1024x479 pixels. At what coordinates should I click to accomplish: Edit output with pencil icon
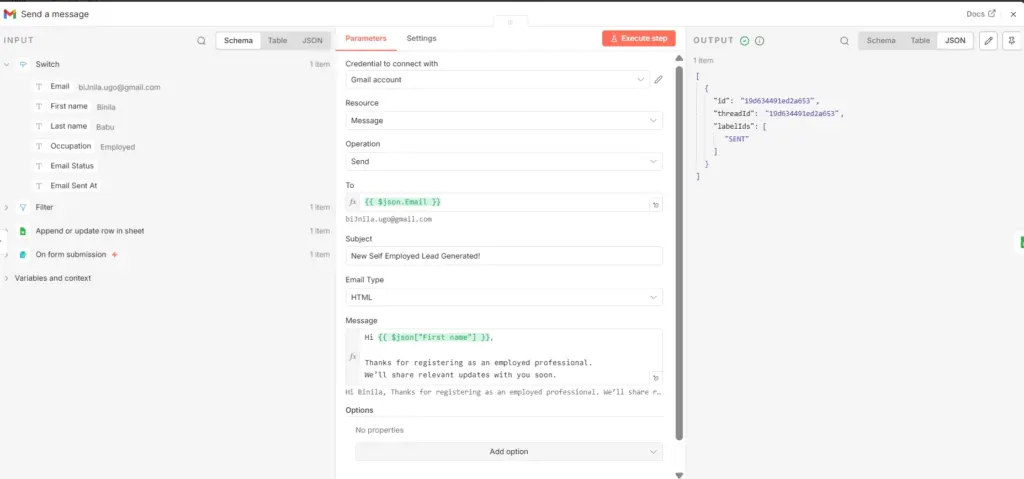989,41
